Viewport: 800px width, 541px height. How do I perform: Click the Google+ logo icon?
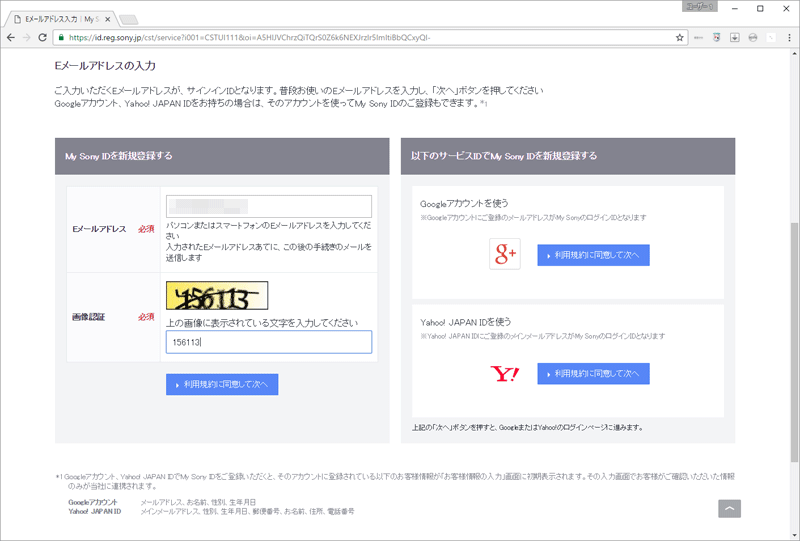pyautogui.click(x=505, y=254)
